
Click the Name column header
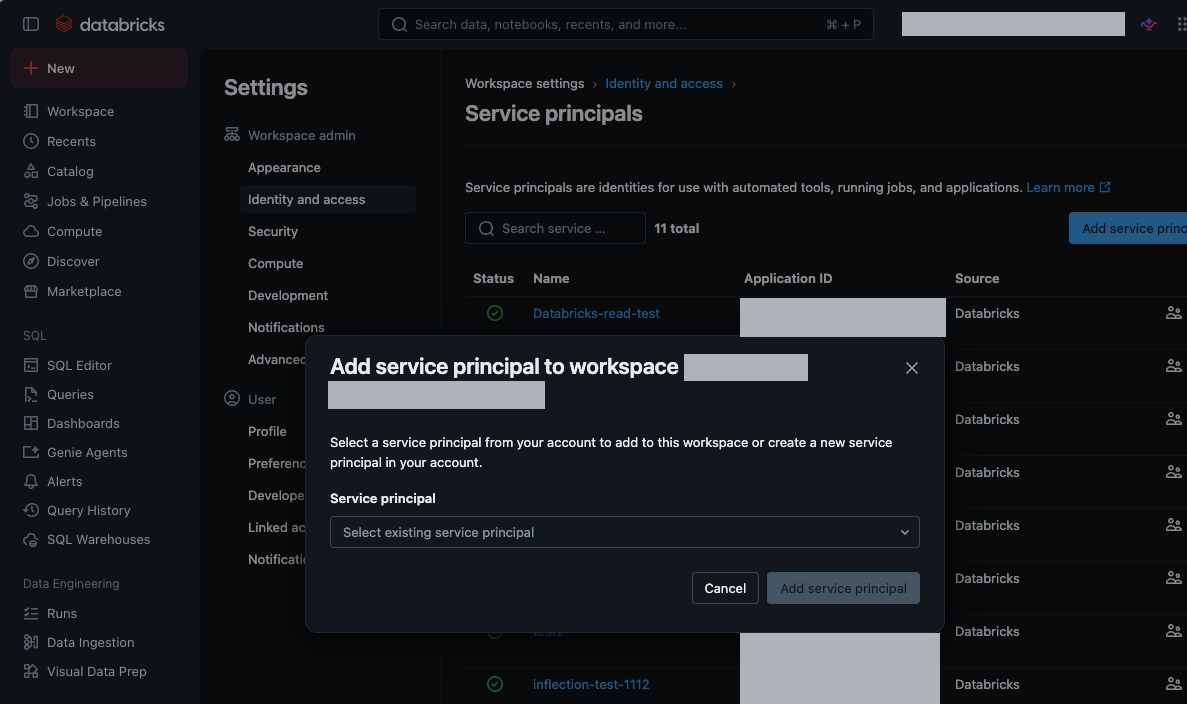pos(551,279)
